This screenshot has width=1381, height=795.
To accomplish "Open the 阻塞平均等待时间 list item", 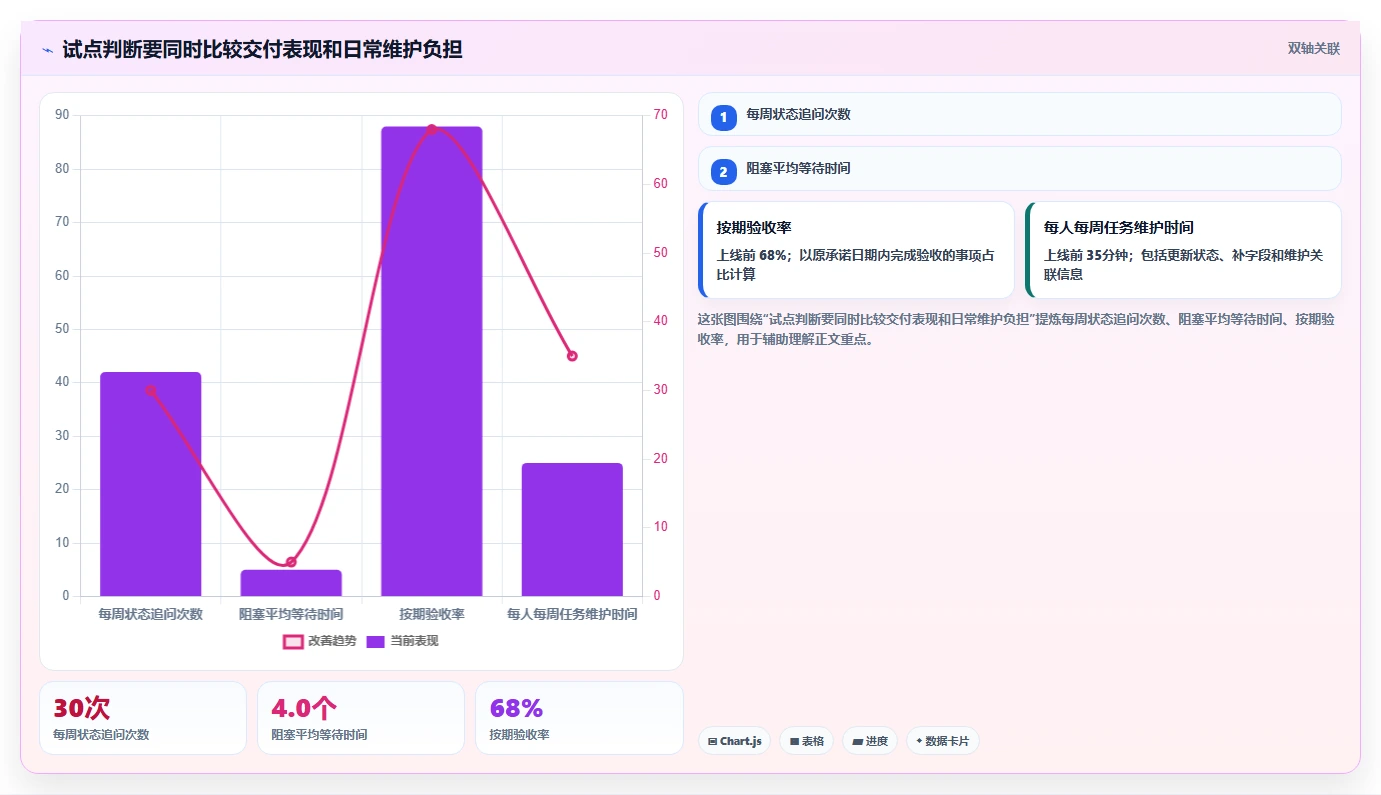I will coord(1019,169).
